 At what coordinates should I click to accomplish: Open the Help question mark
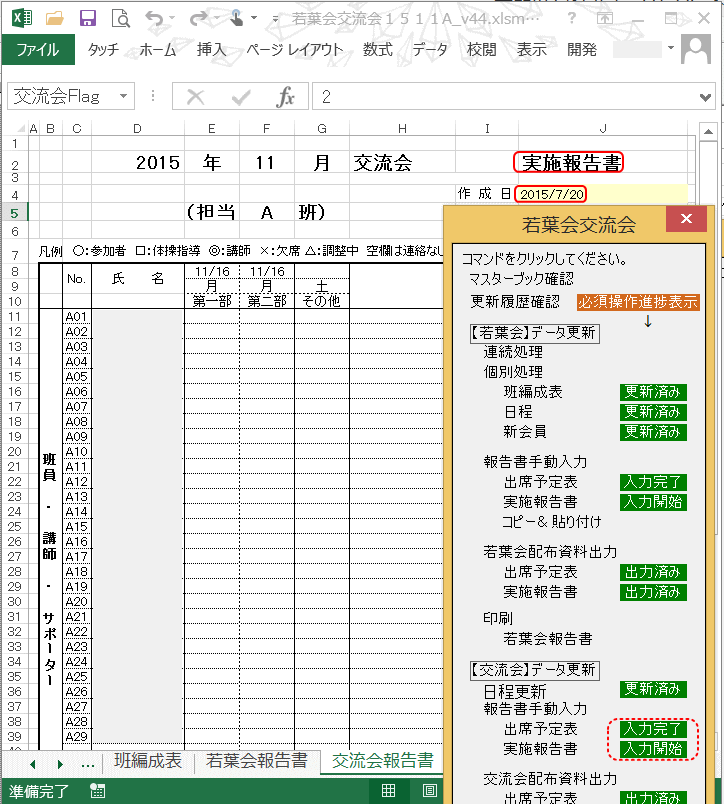pos(571,18)
